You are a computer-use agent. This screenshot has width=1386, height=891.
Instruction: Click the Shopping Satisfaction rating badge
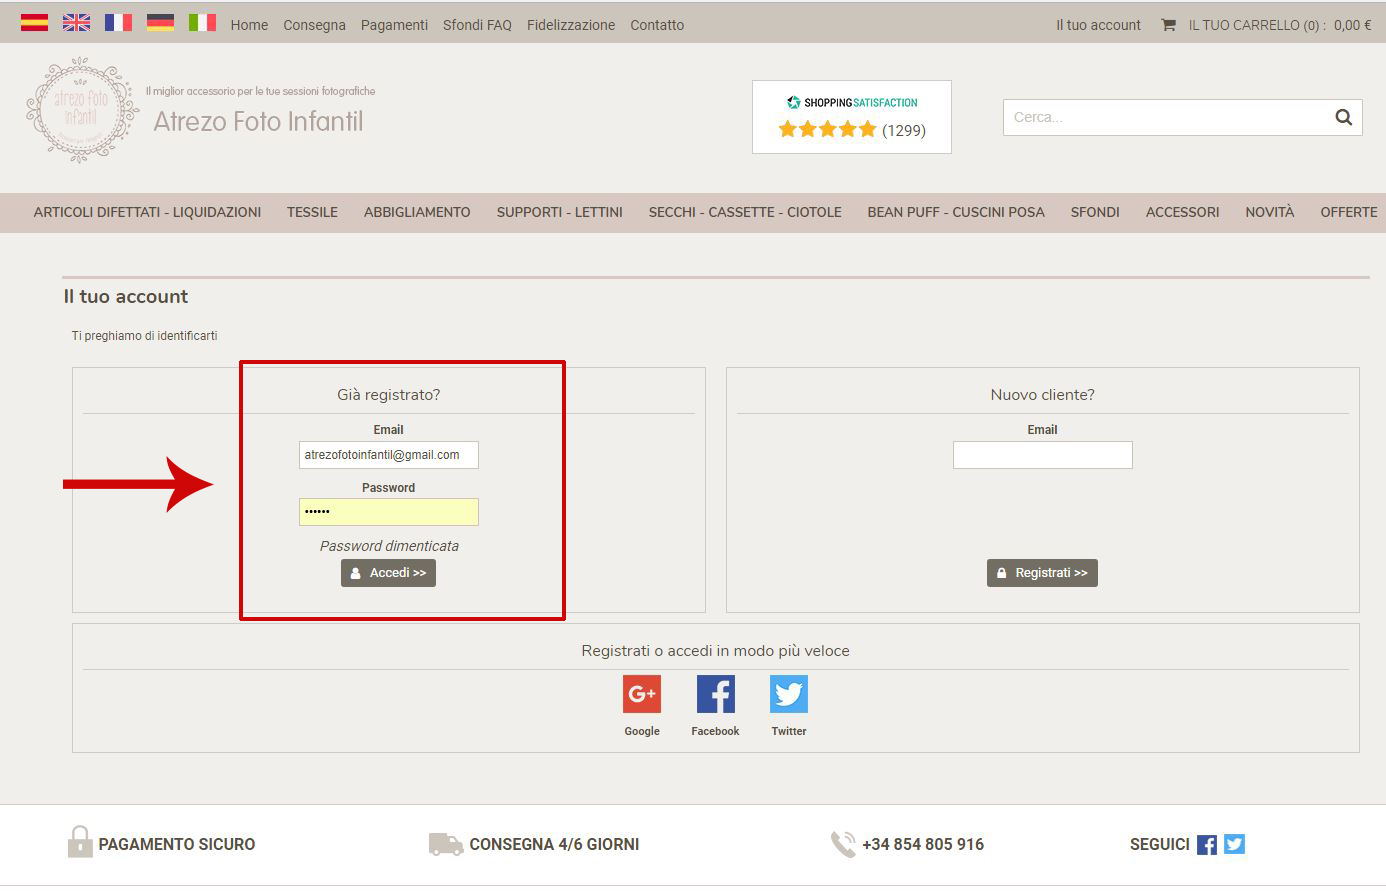pos(852,117)
